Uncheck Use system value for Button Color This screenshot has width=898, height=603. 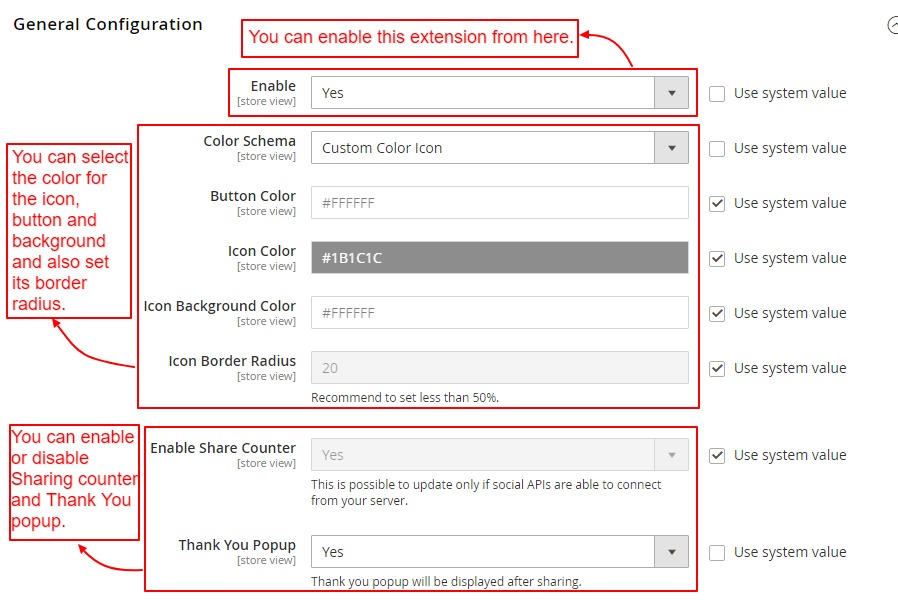717,204
